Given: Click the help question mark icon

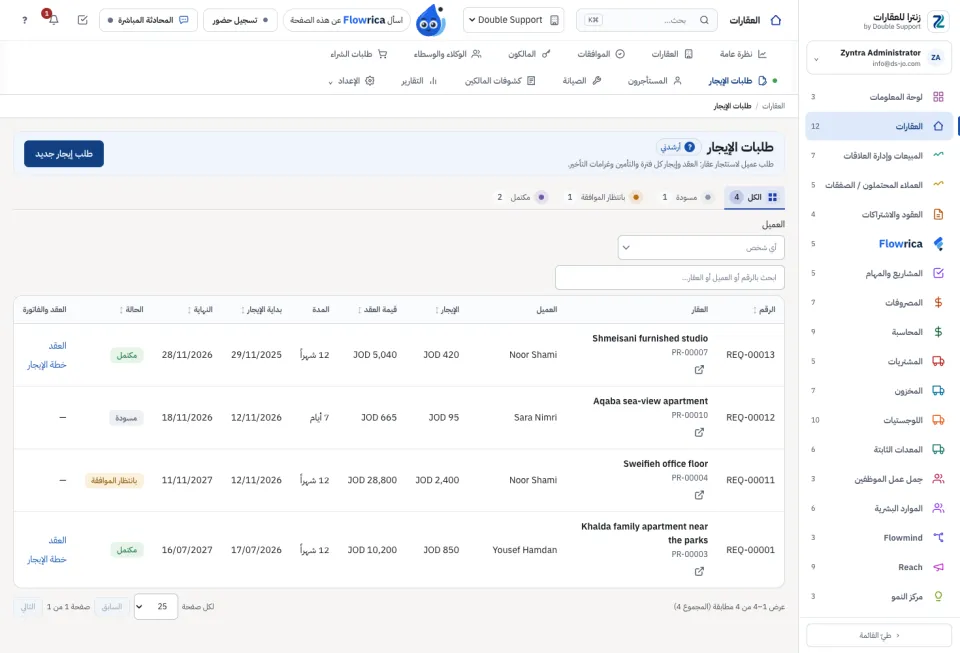Looking at the screenshot, I should tap(24, 20).
